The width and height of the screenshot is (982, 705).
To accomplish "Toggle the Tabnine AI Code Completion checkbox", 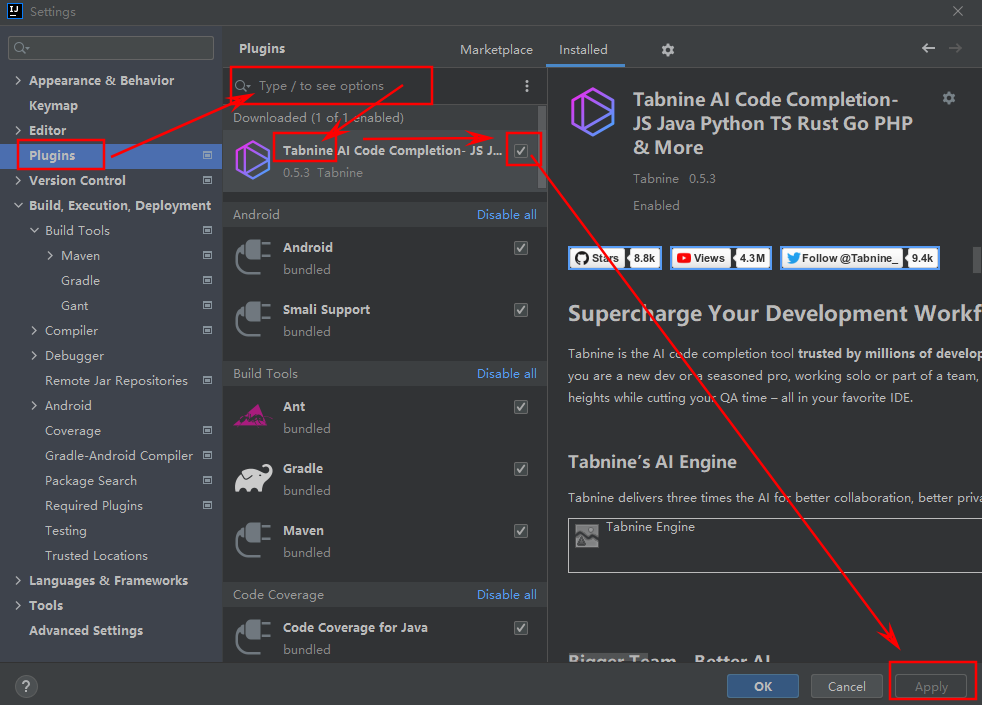I will 520,151.
